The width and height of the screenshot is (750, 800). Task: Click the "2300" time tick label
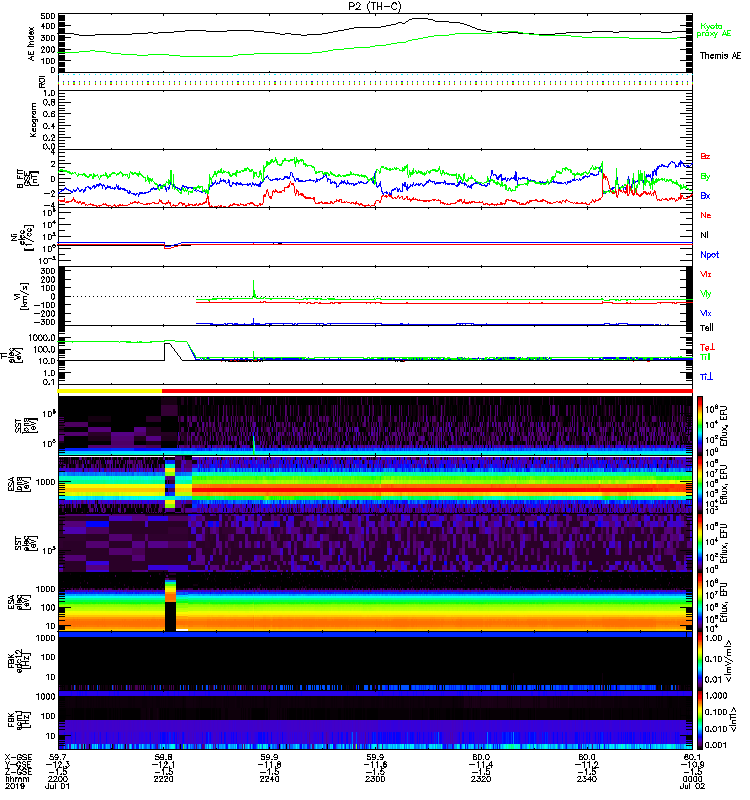point(375,779)
